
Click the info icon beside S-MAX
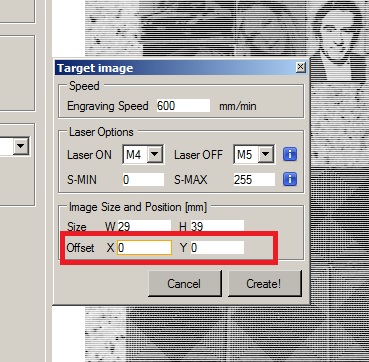[290, 179]
